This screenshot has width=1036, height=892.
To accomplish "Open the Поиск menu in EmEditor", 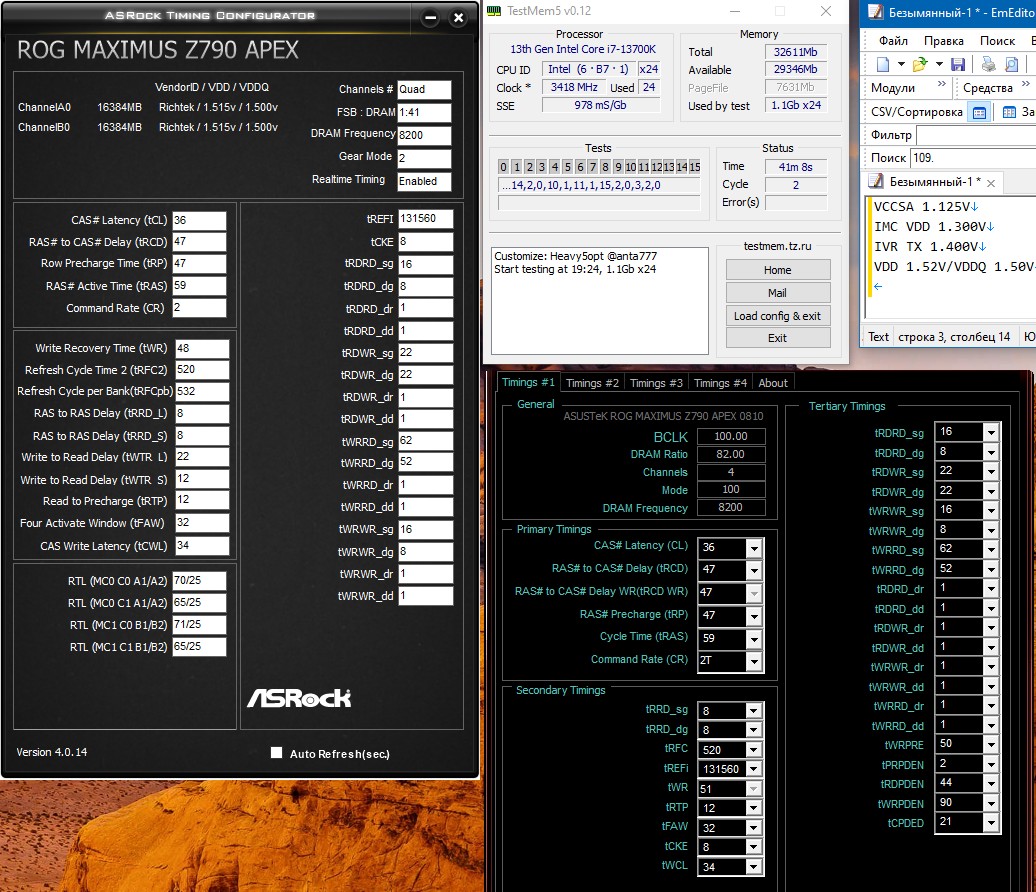I will pos(997,41).
